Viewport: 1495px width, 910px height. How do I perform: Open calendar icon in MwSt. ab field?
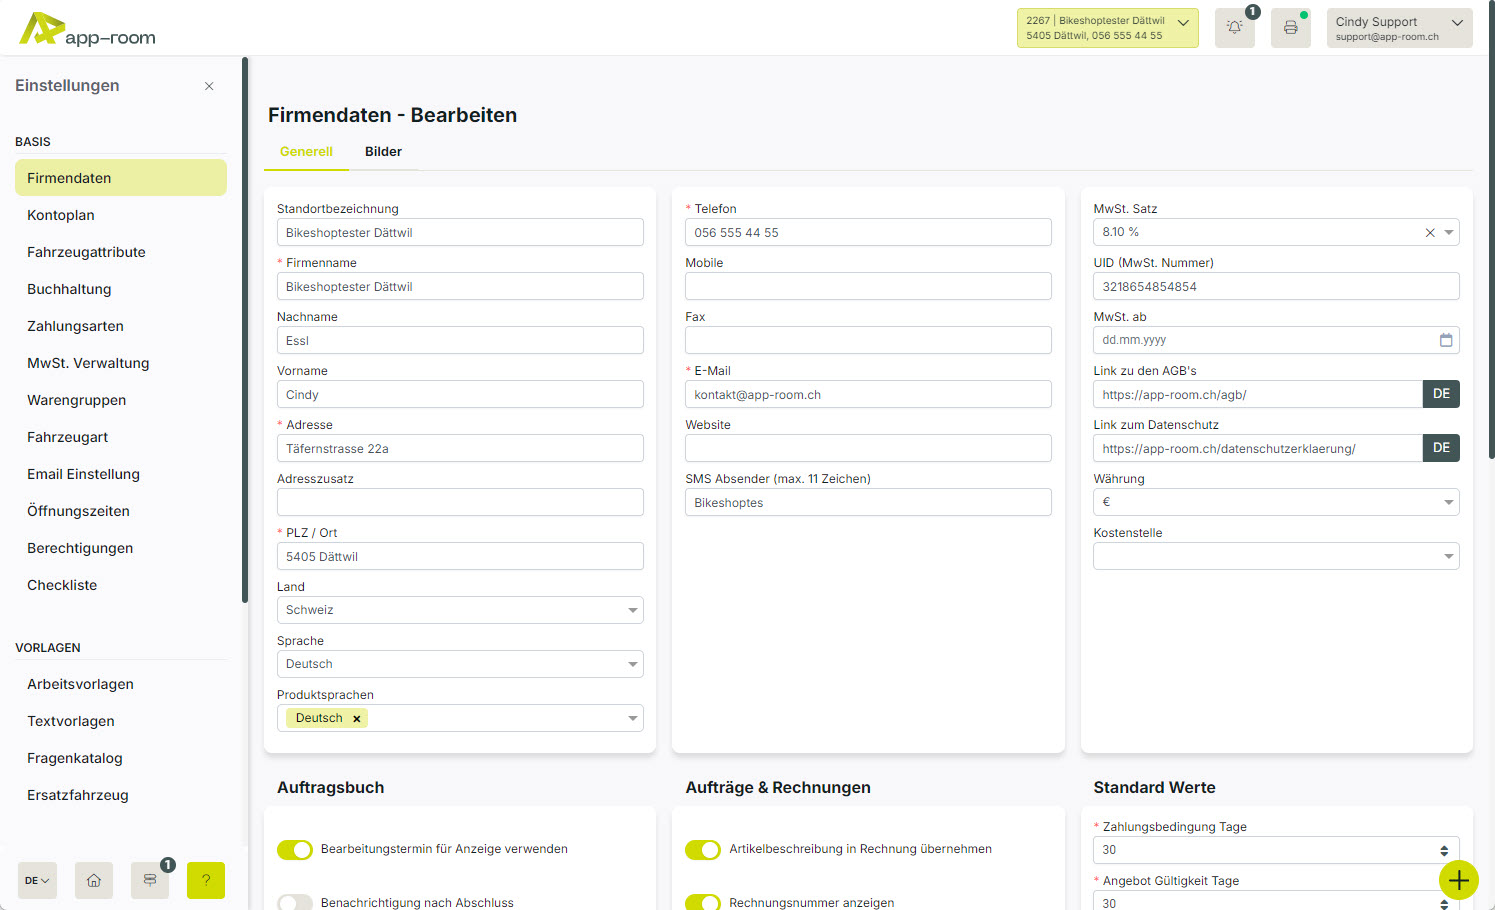click(1445, 340)
